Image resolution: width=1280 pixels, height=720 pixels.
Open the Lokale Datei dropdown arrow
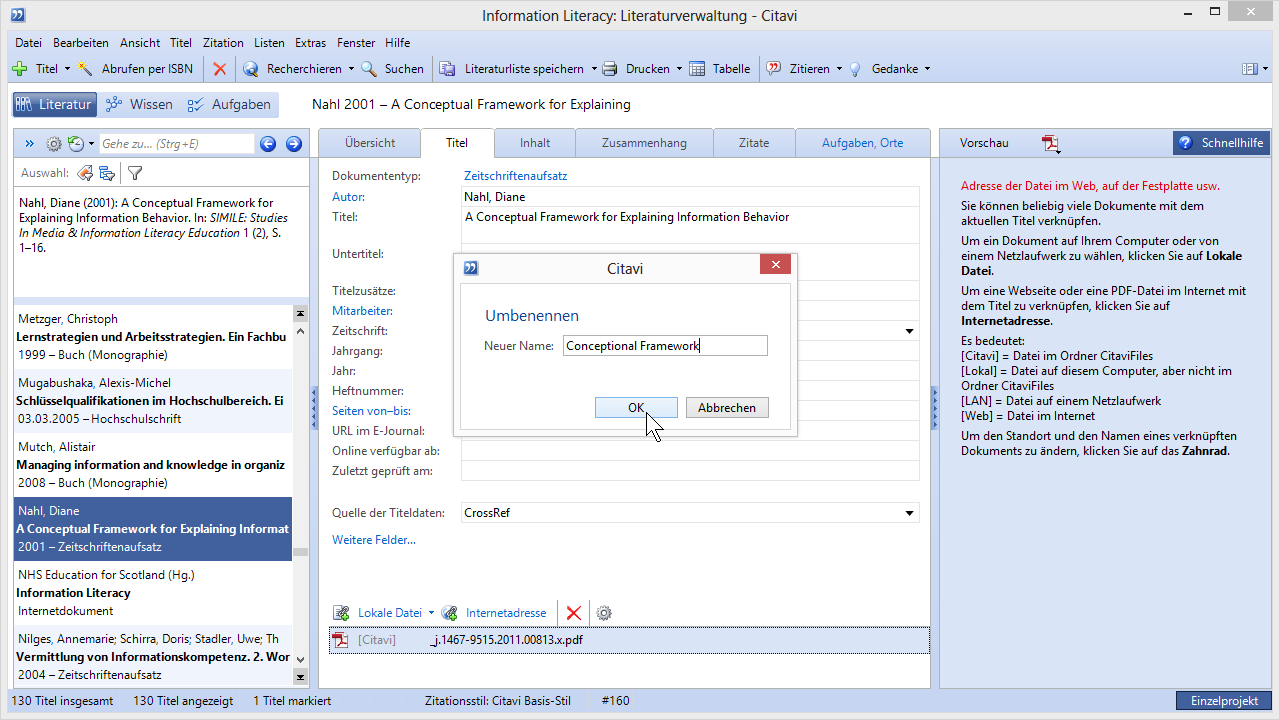point(431,613)
